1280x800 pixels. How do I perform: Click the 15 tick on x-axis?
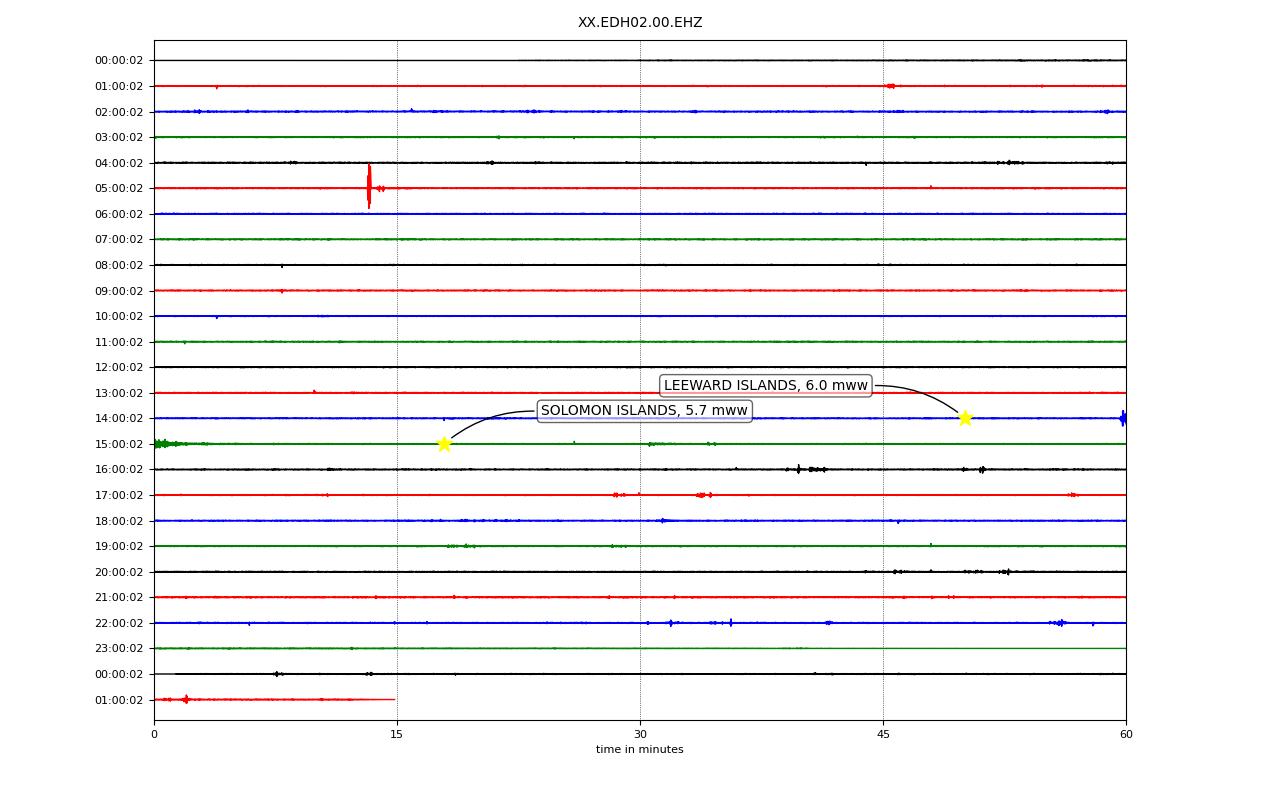click(397, 735)
